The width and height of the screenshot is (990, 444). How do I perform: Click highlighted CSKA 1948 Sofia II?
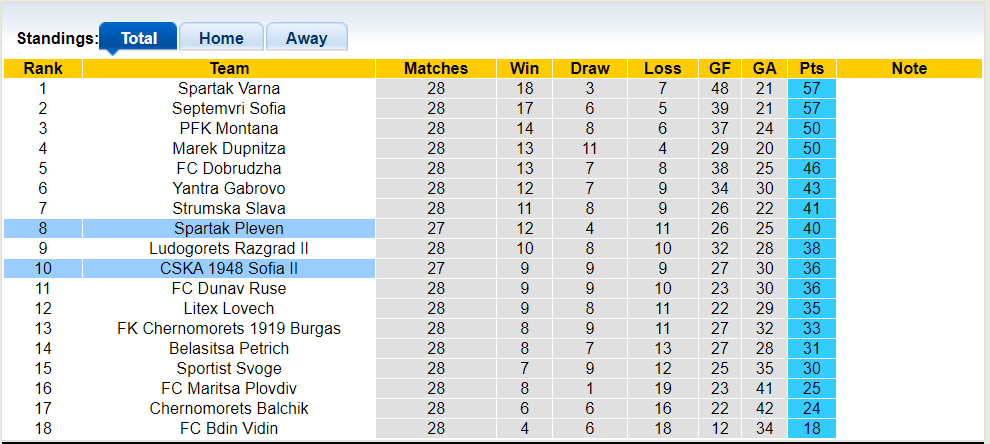(229, 268)
